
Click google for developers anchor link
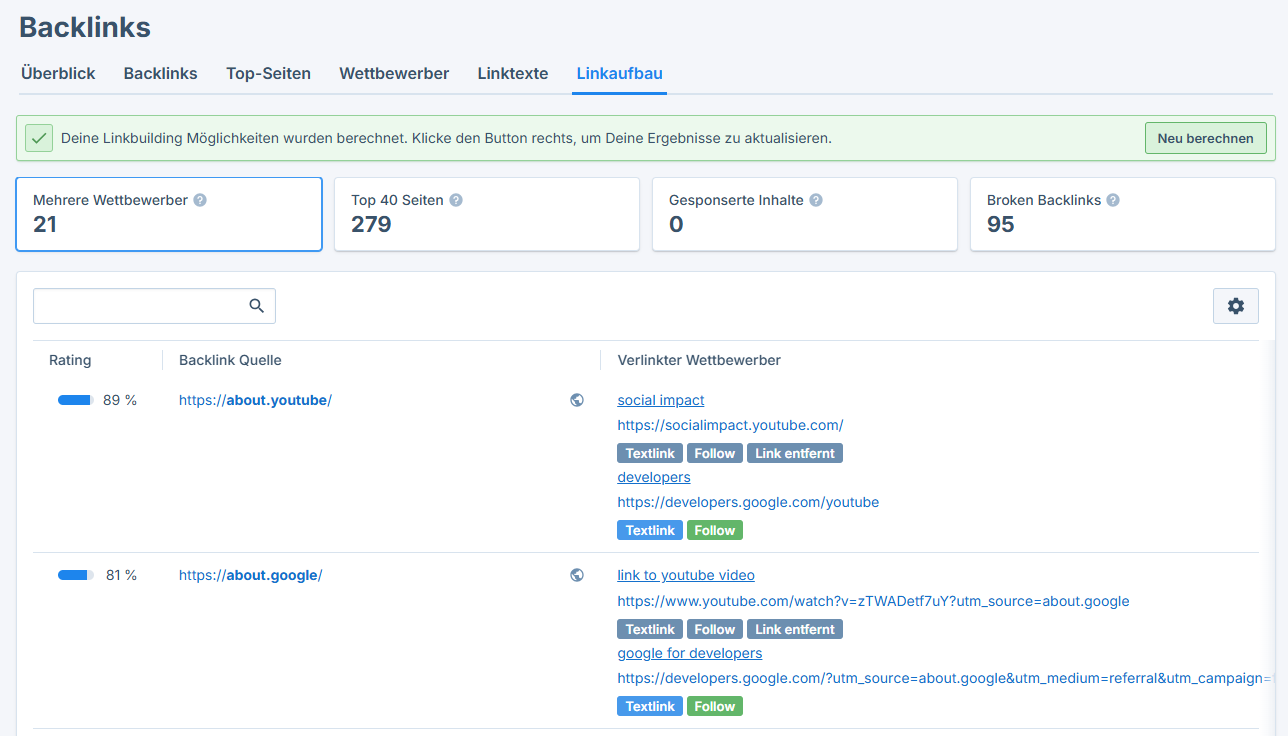tap(690, 653)
